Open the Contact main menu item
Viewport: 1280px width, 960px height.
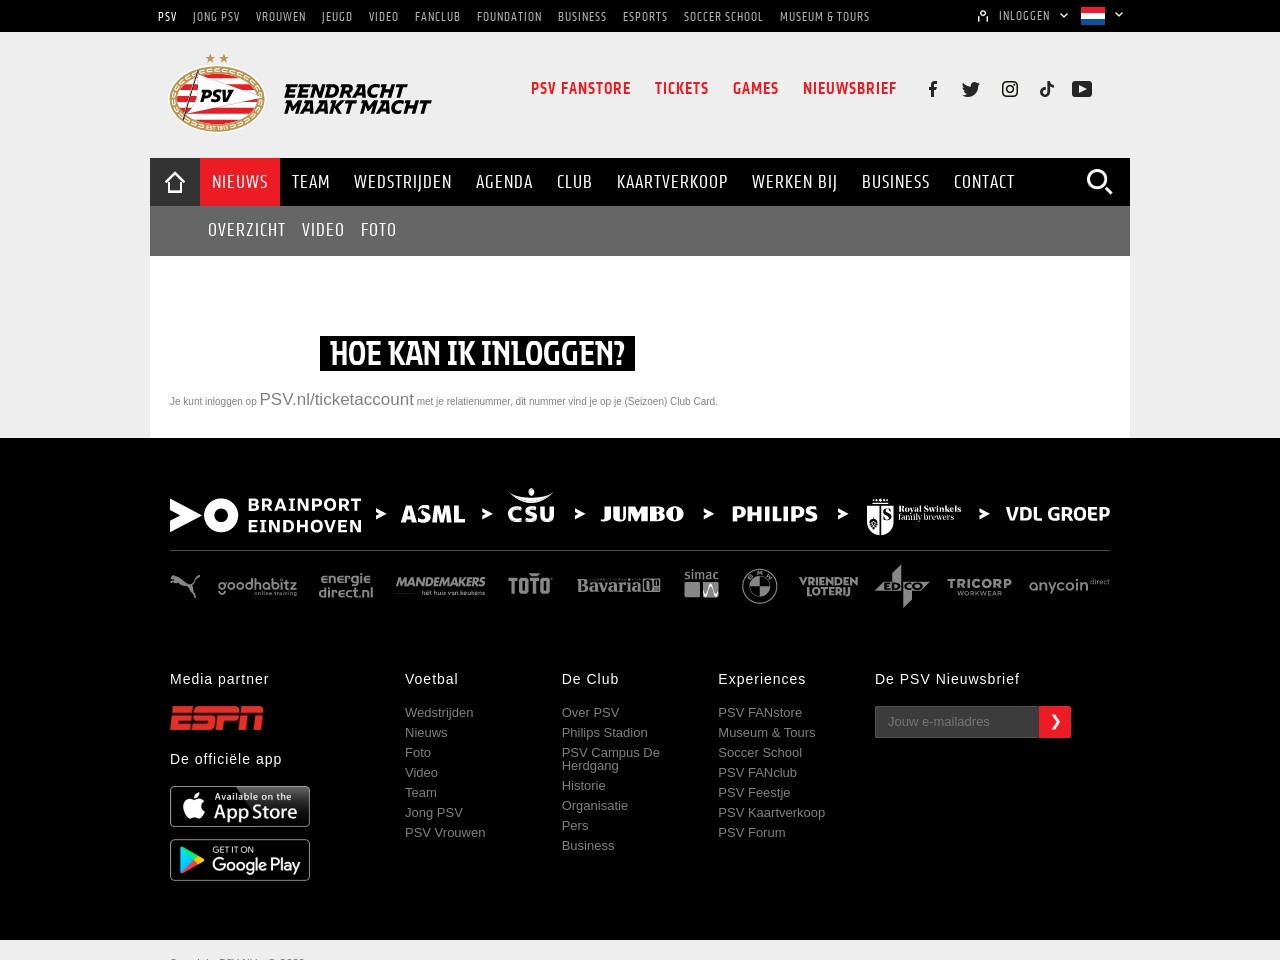click(984, 182)
